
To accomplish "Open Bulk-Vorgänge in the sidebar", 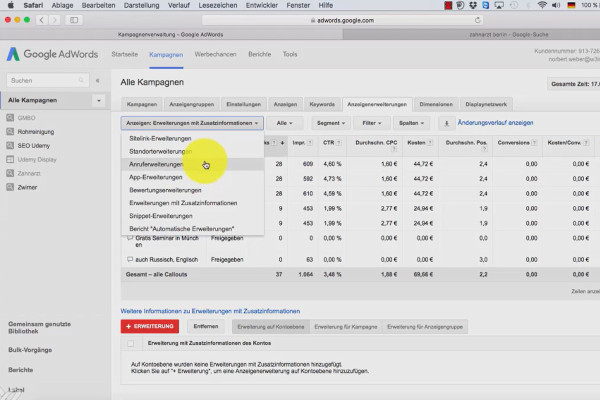I will pyautogui.click(x=30, y=350).
